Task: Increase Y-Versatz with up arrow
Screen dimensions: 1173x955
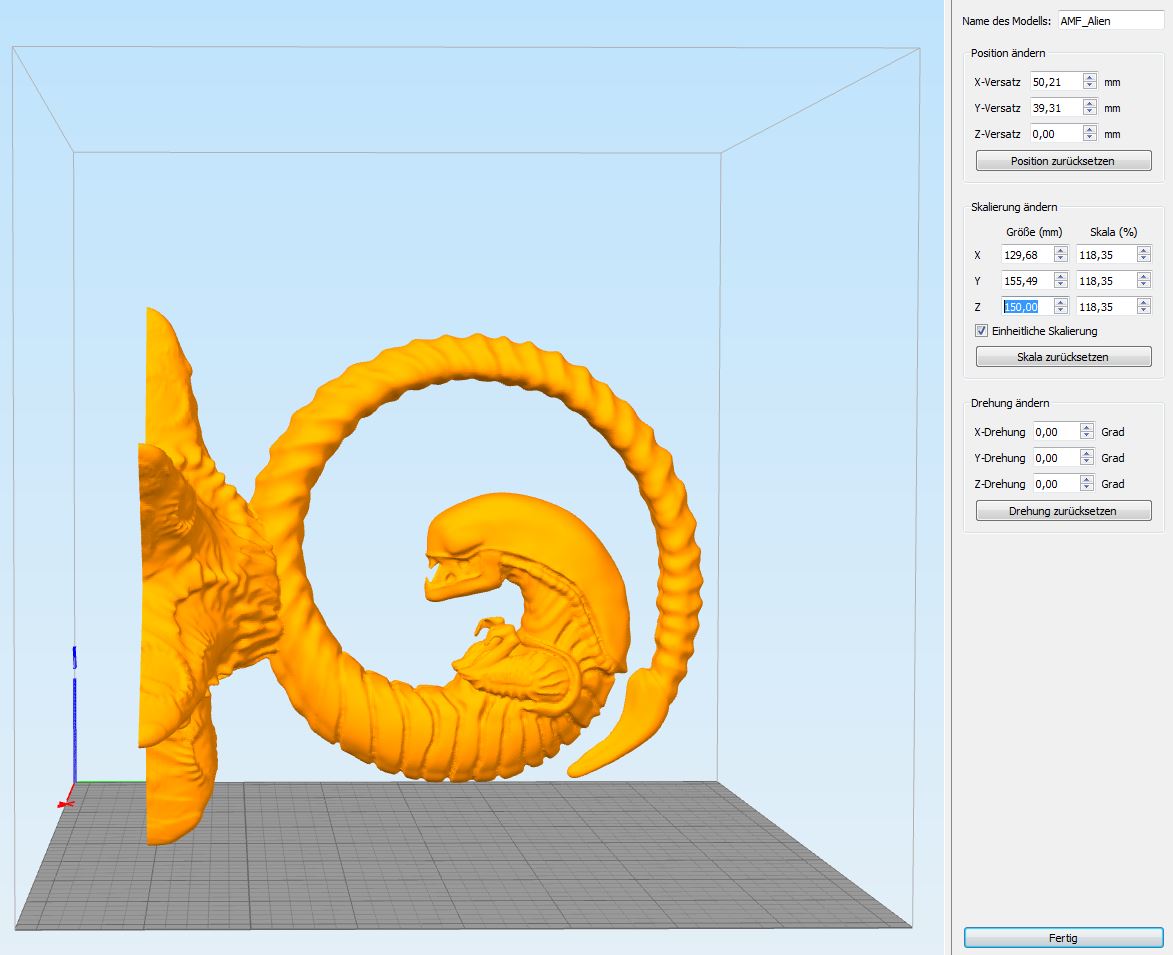Action: pyautogui.click(x=1090, y=103)
